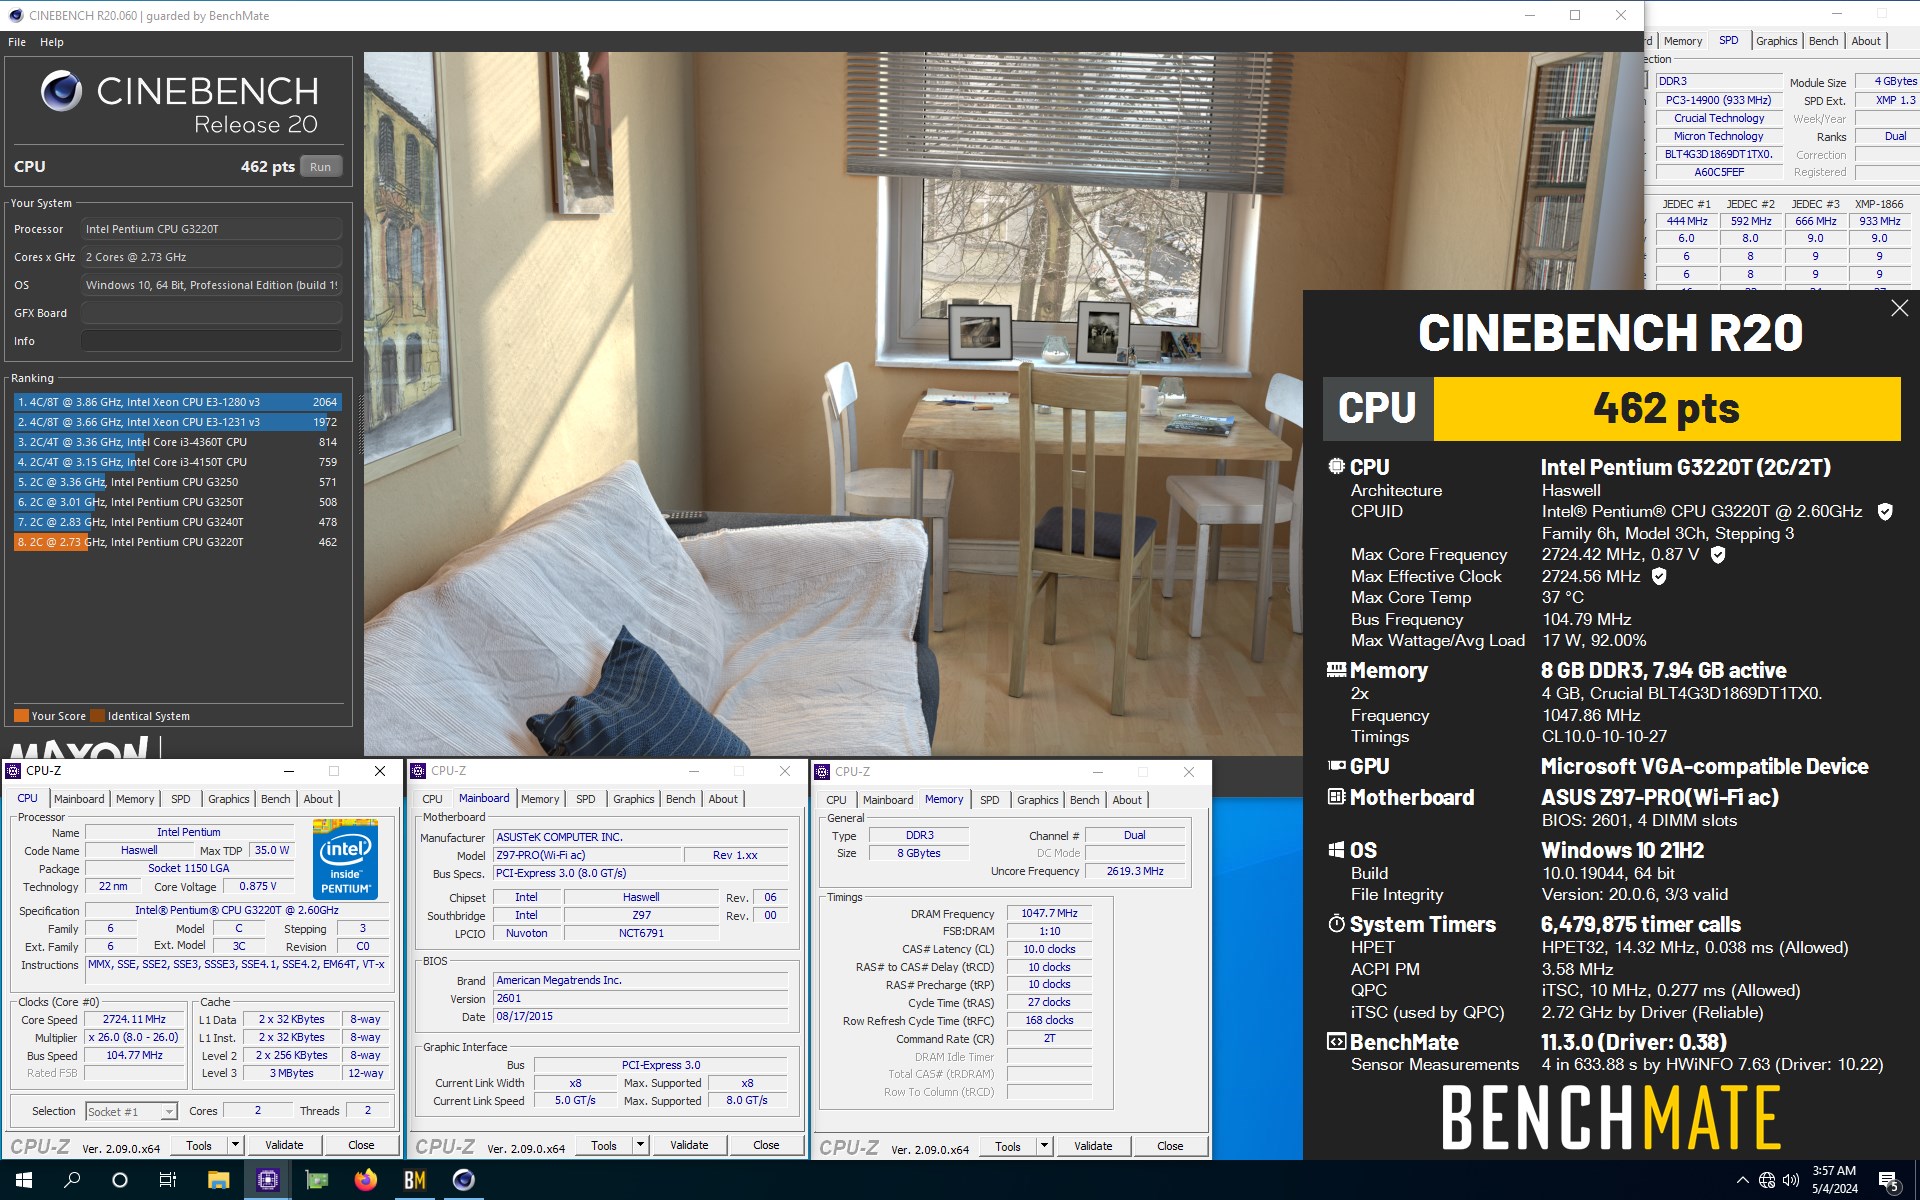Screen dimensions: 1920x1200
Task: Open SPD tab in second CPU-Z window
Action: click(585, 799)
